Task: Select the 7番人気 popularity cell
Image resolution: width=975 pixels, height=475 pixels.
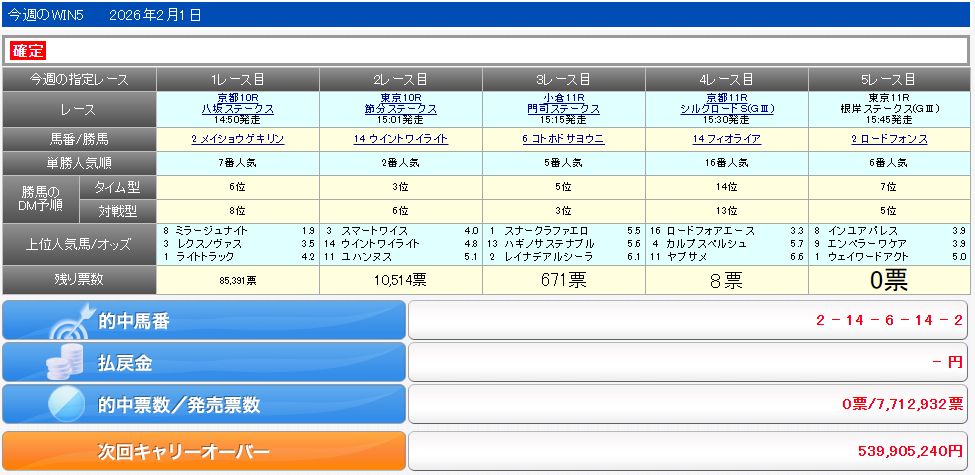Action: pyautogui.click(x=238, y=164)
